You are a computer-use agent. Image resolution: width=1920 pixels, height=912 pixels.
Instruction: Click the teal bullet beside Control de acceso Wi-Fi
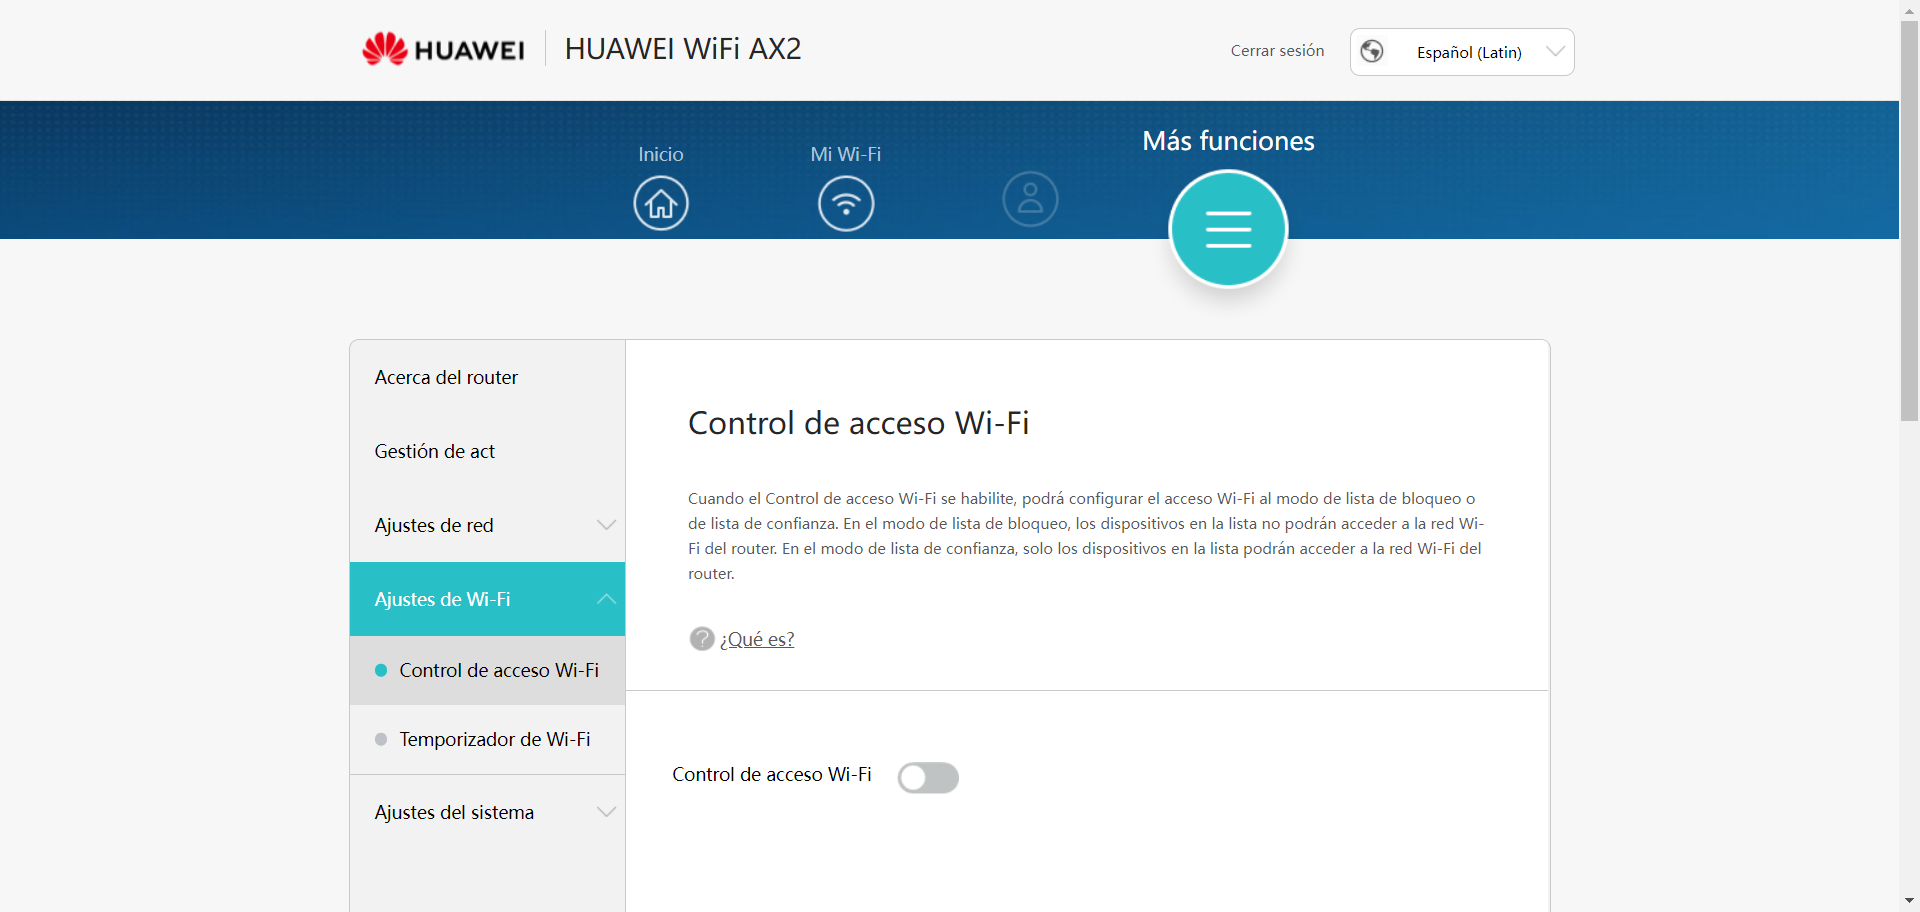point(381,671)
